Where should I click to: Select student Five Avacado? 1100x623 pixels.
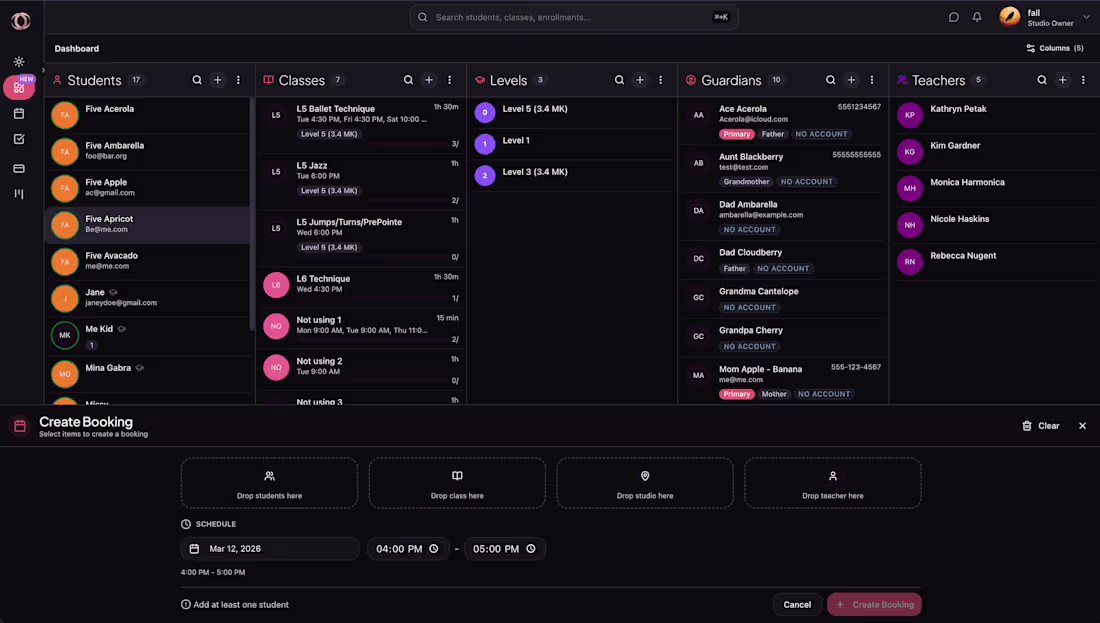click(x=148, y=262)
